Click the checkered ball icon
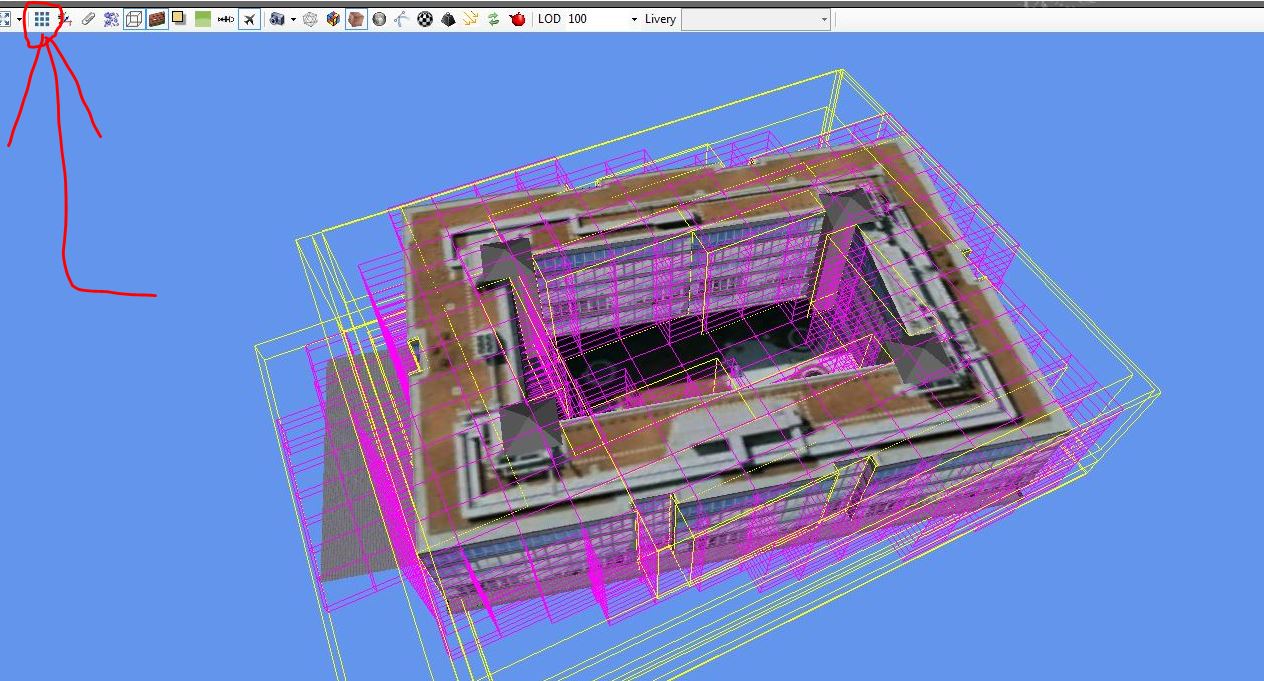The height and width of the screenshot is (681, 1264). point(425,19)
